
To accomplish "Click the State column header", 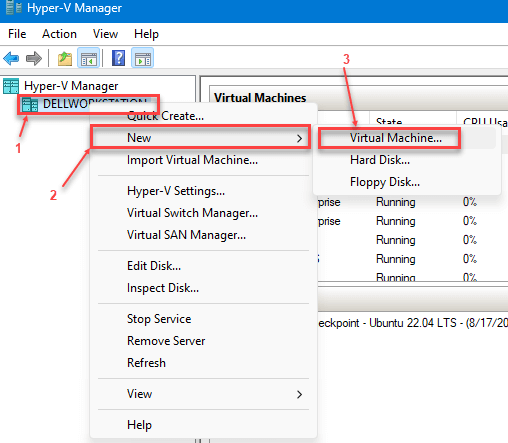I will [x=389, y=121].
